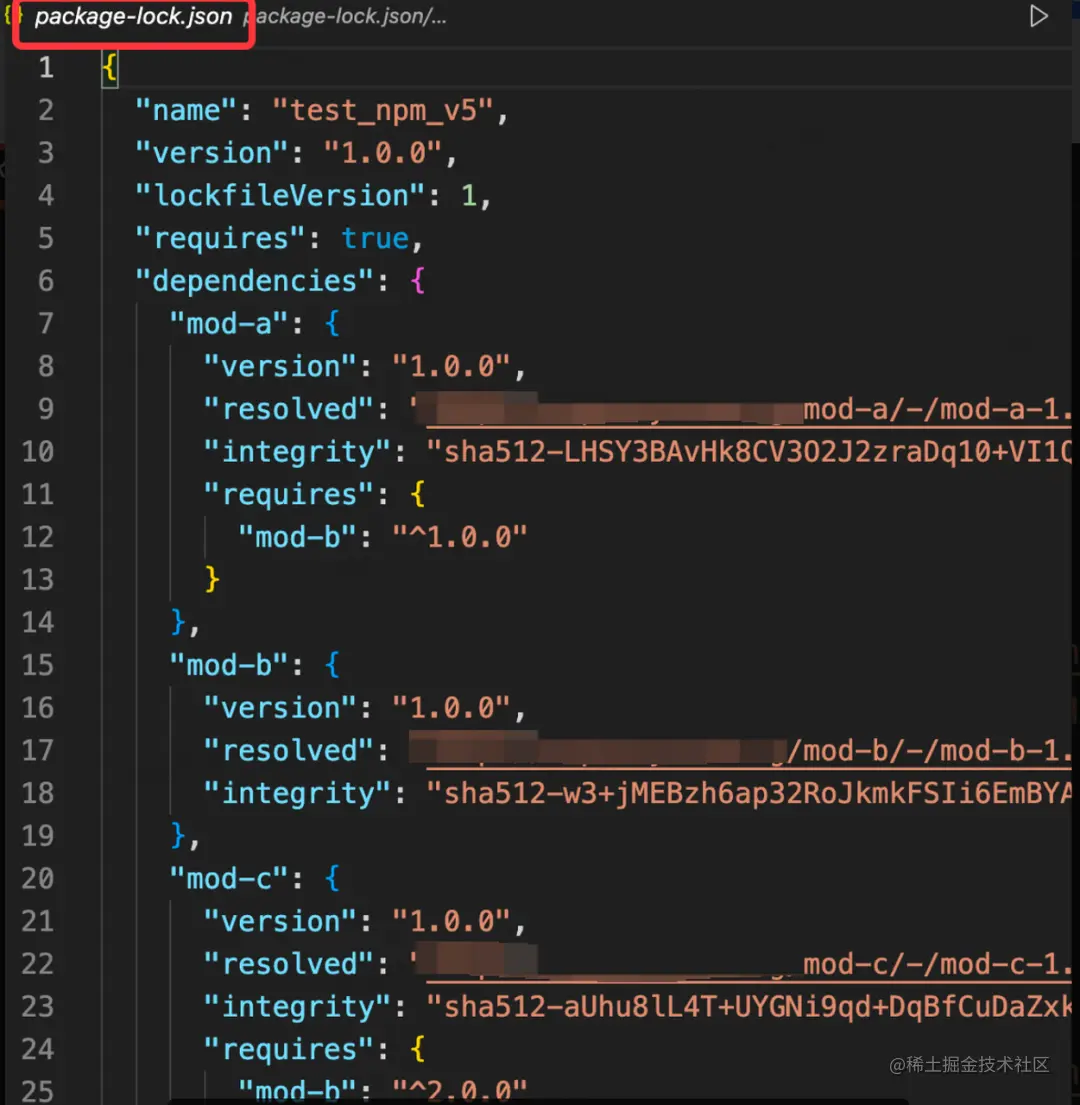1080x1105 pixels.
Task: Click the "dependencies" key on line 6
Action: coord(254,281)
